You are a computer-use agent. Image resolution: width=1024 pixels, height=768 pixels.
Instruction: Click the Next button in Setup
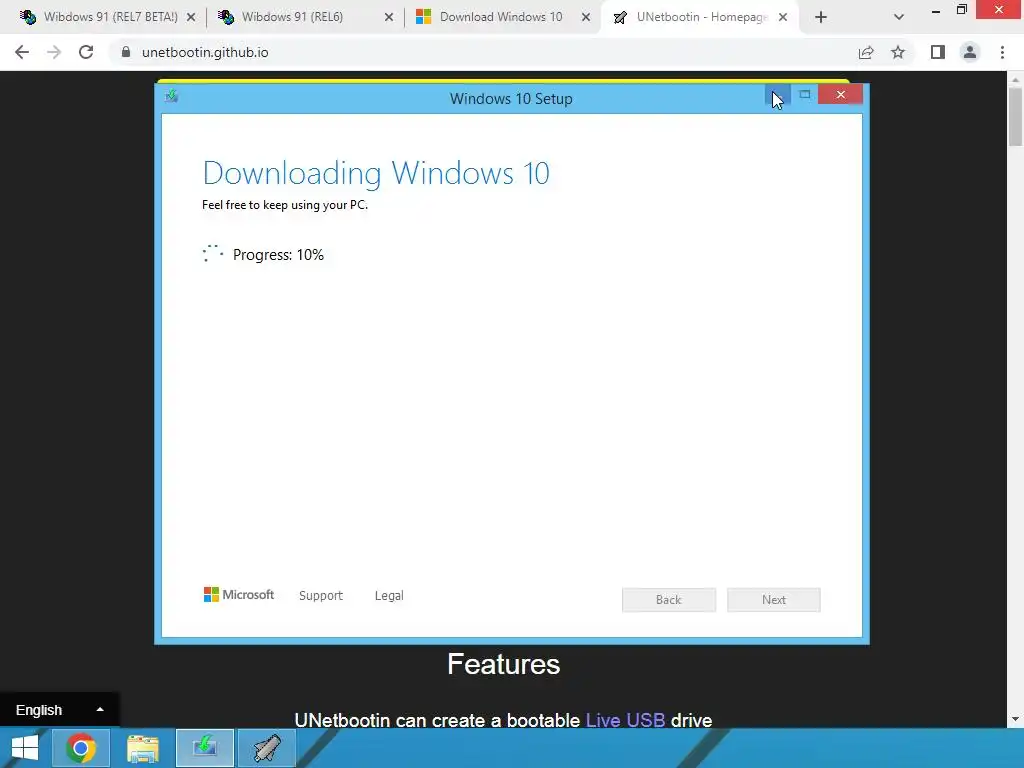coord(774,600)
